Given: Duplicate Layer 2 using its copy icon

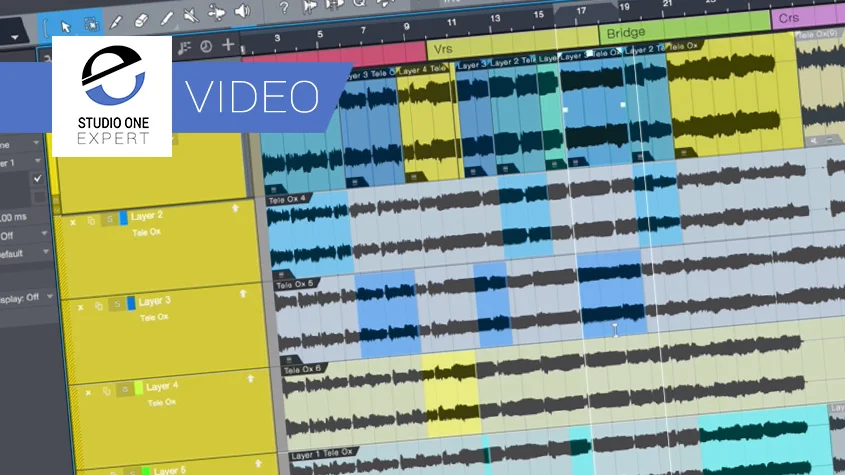Looking at the screenshot, I should point(91,221).
